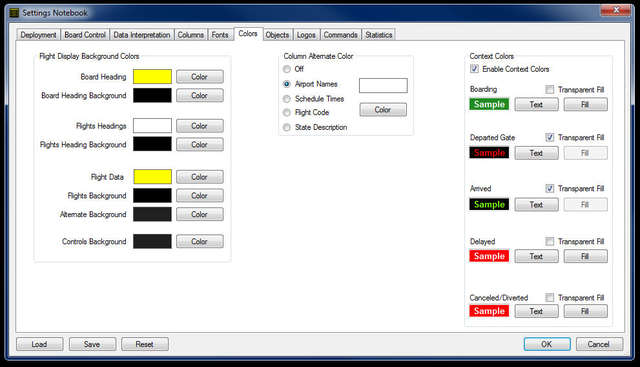Click Fill button for Boarding
The height and width of the screenshot is (367, 640).
coord(585,105)
